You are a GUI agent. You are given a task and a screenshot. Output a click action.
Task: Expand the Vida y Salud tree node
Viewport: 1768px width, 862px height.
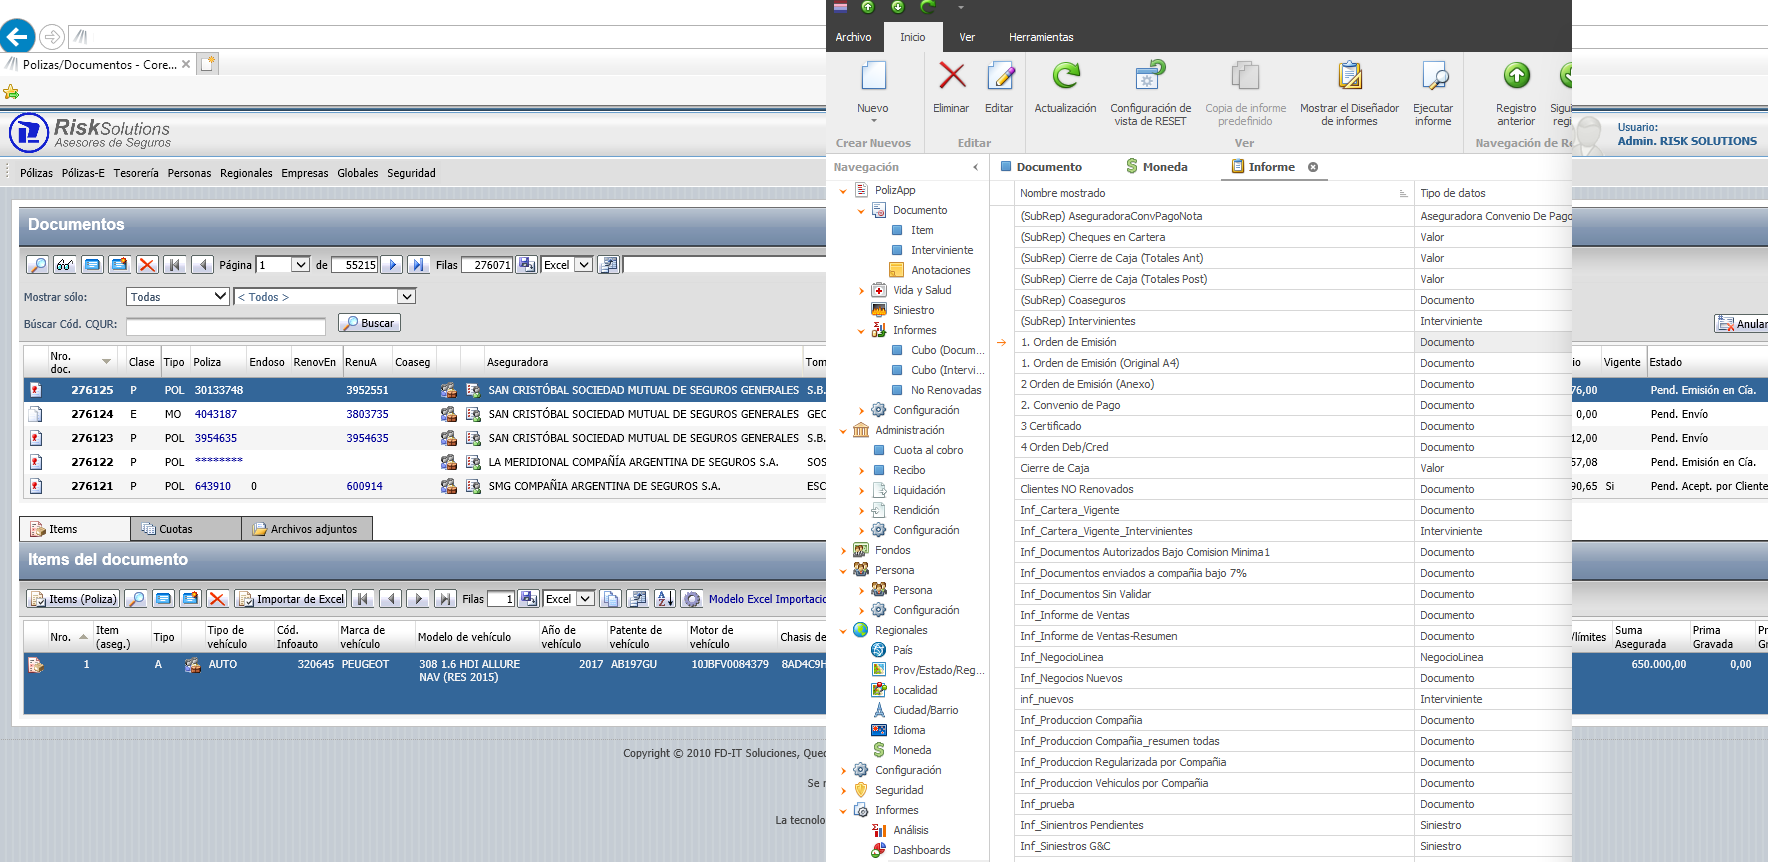tap(861, 290)
